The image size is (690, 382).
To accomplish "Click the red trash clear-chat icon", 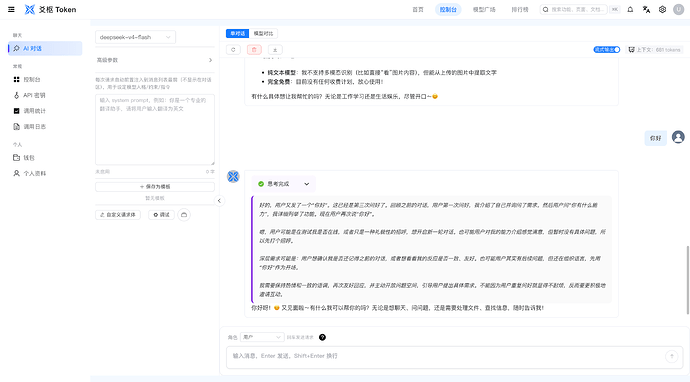I will (x=254, y=50).
